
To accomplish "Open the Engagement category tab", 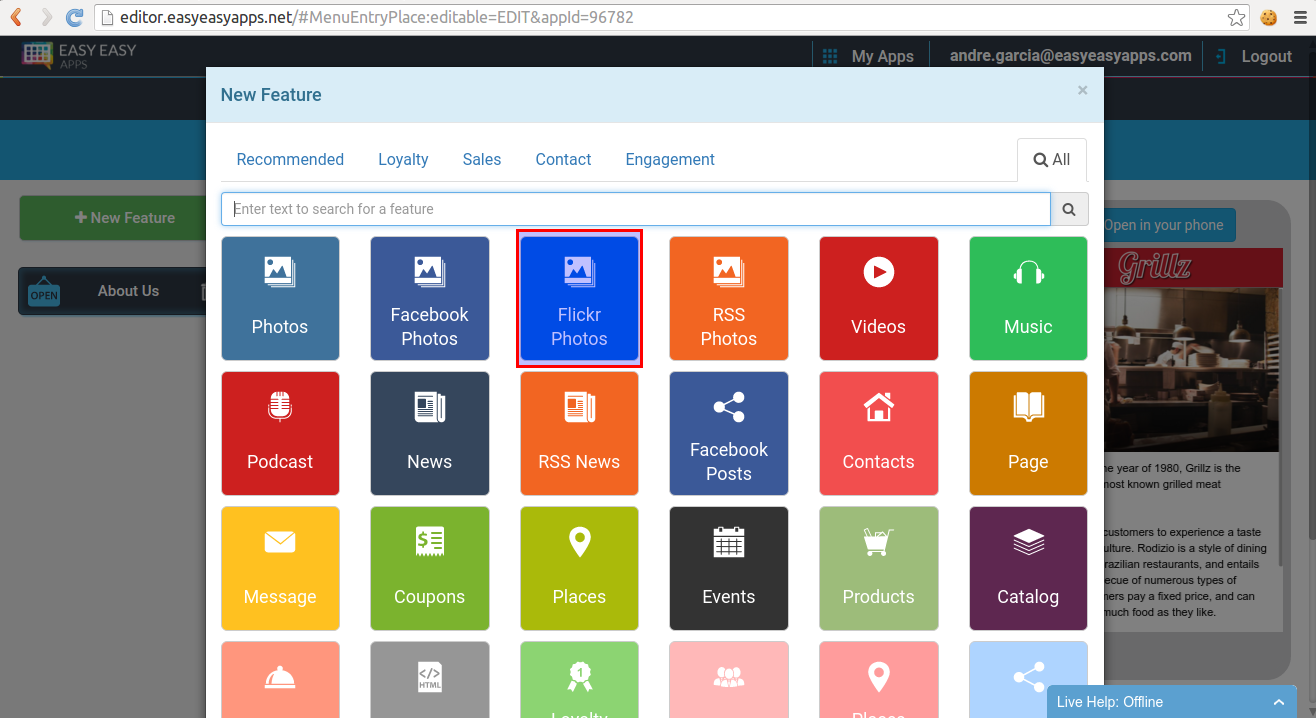I will (x=669, y=159).
